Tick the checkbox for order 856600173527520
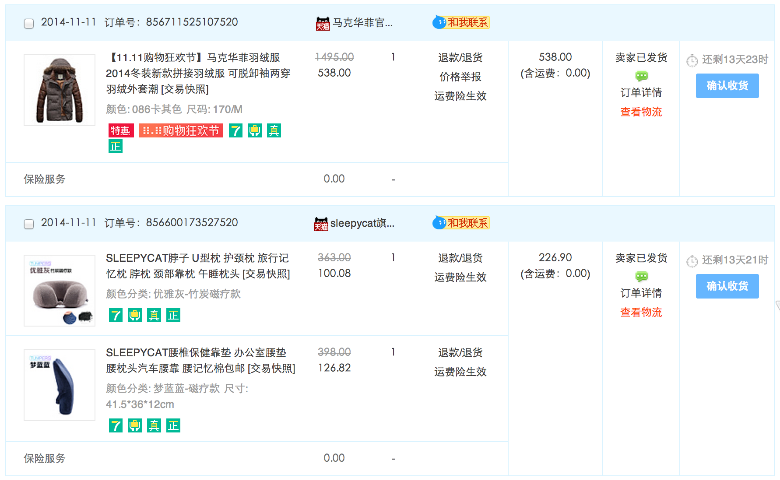The height and width of the screenshot is (480, 780). coord(29,224)
